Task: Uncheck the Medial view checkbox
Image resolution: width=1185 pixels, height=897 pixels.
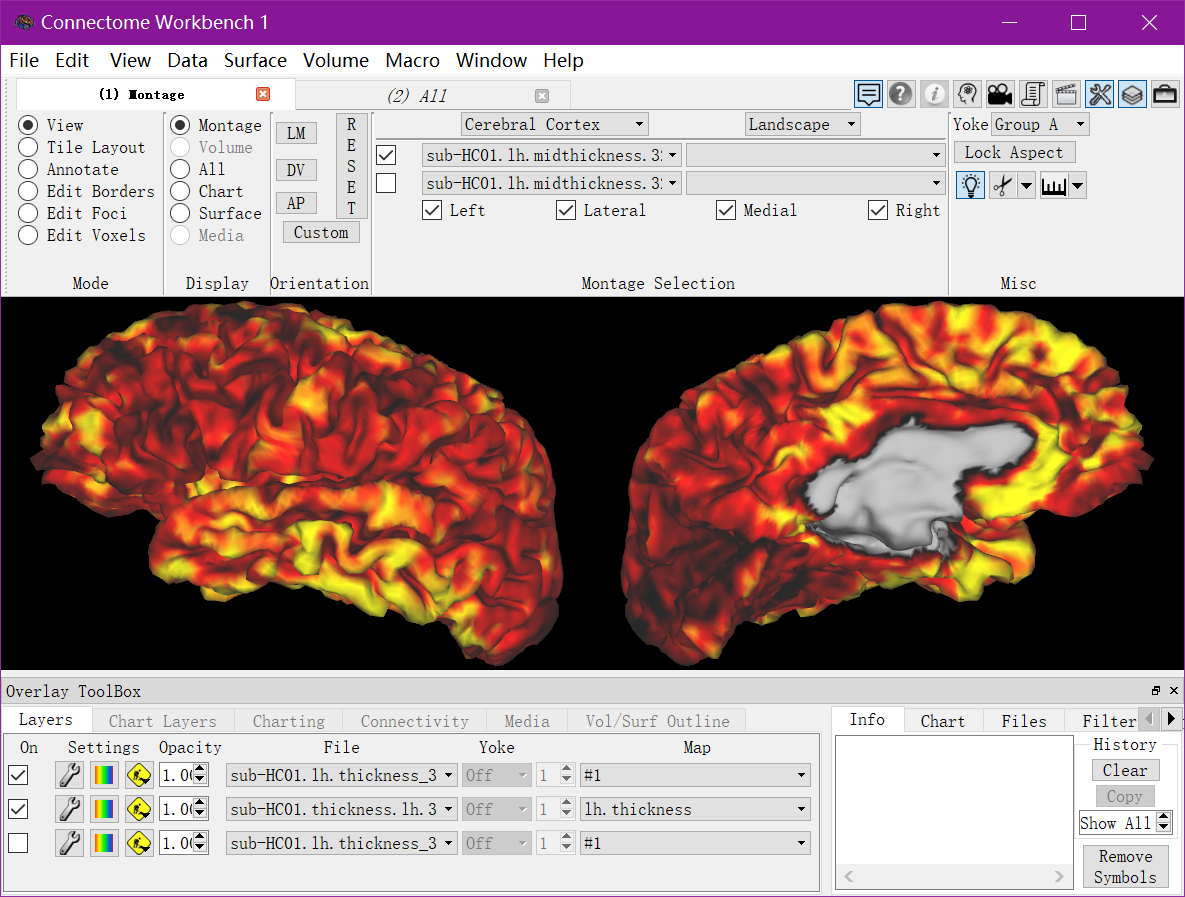Action: (x=726, y=210)
